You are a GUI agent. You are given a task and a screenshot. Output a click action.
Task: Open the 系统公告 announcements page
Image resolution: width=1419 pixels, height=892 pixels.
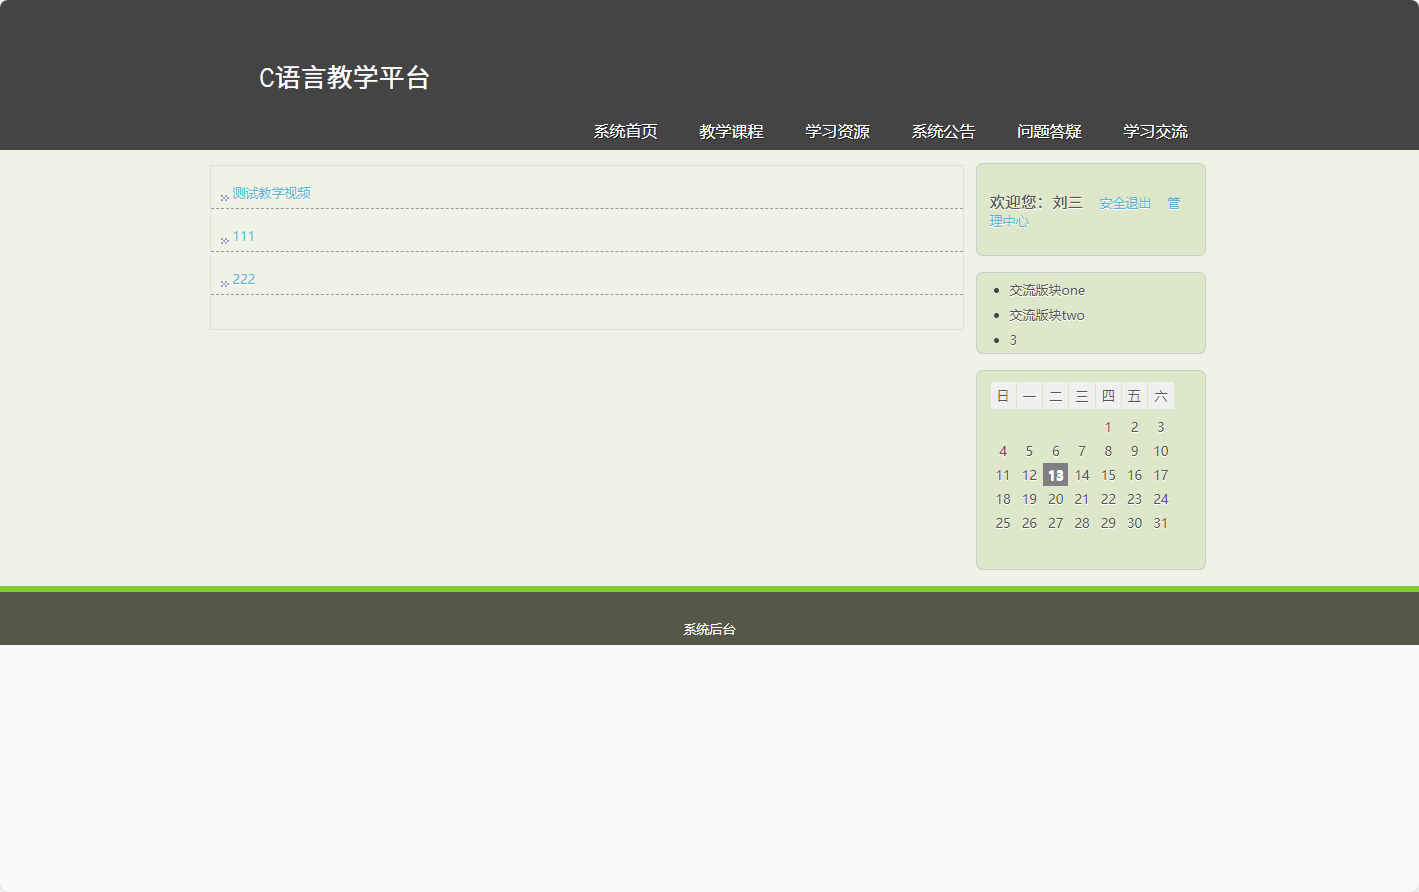point(941,130)
